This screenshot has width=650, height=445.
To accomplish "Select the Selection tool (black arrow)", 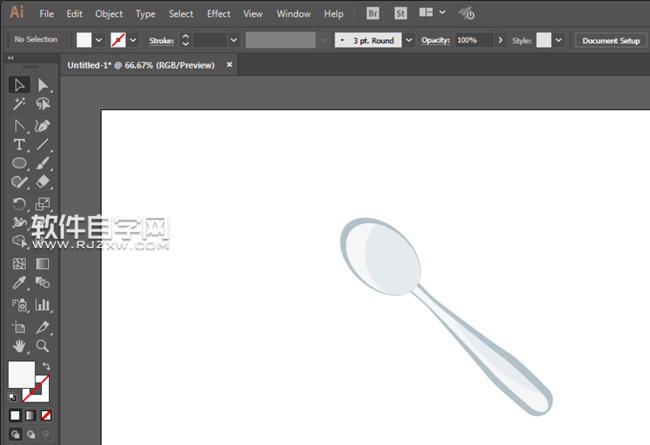I will click(19, 85).
